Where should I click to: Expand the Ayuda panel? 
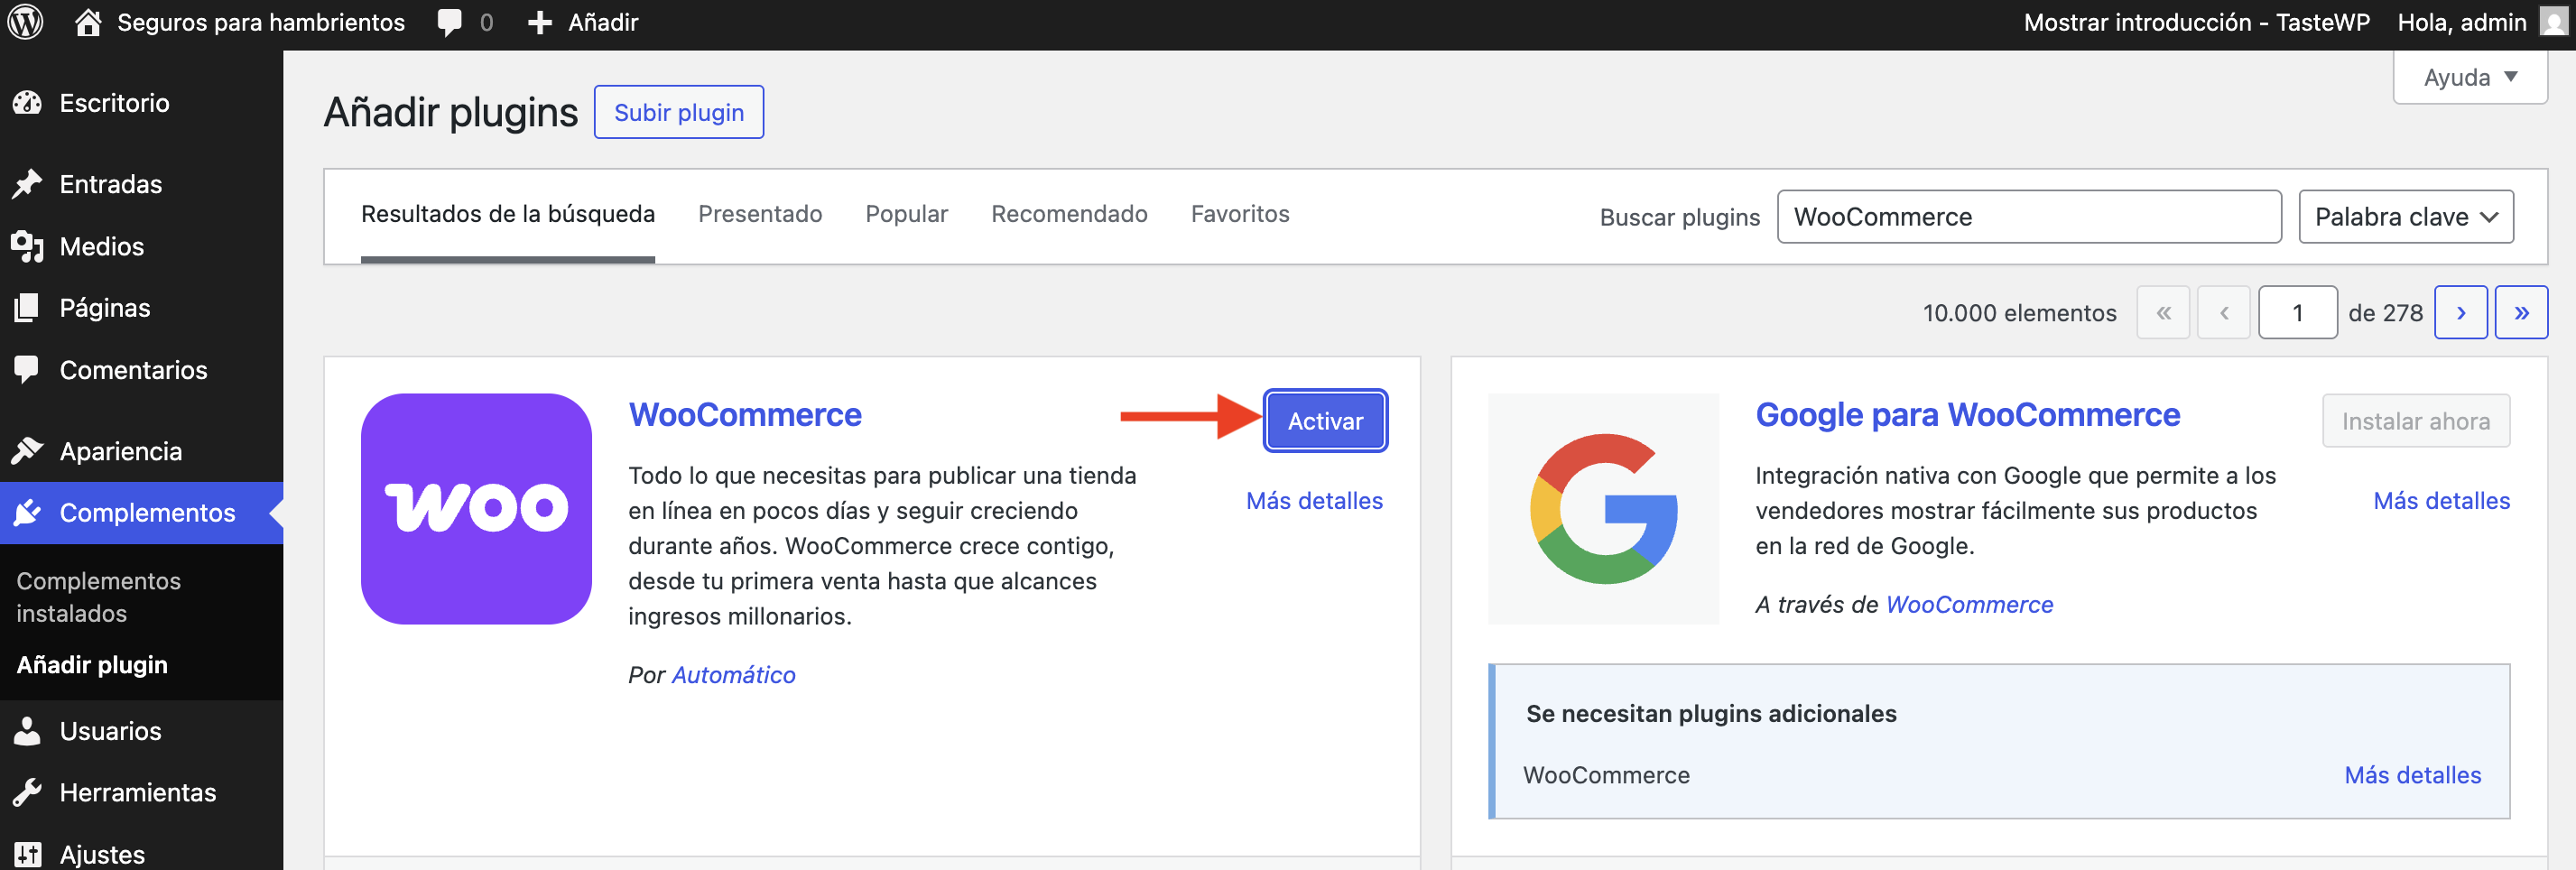pyautogui.click(x=2469, y=77)
